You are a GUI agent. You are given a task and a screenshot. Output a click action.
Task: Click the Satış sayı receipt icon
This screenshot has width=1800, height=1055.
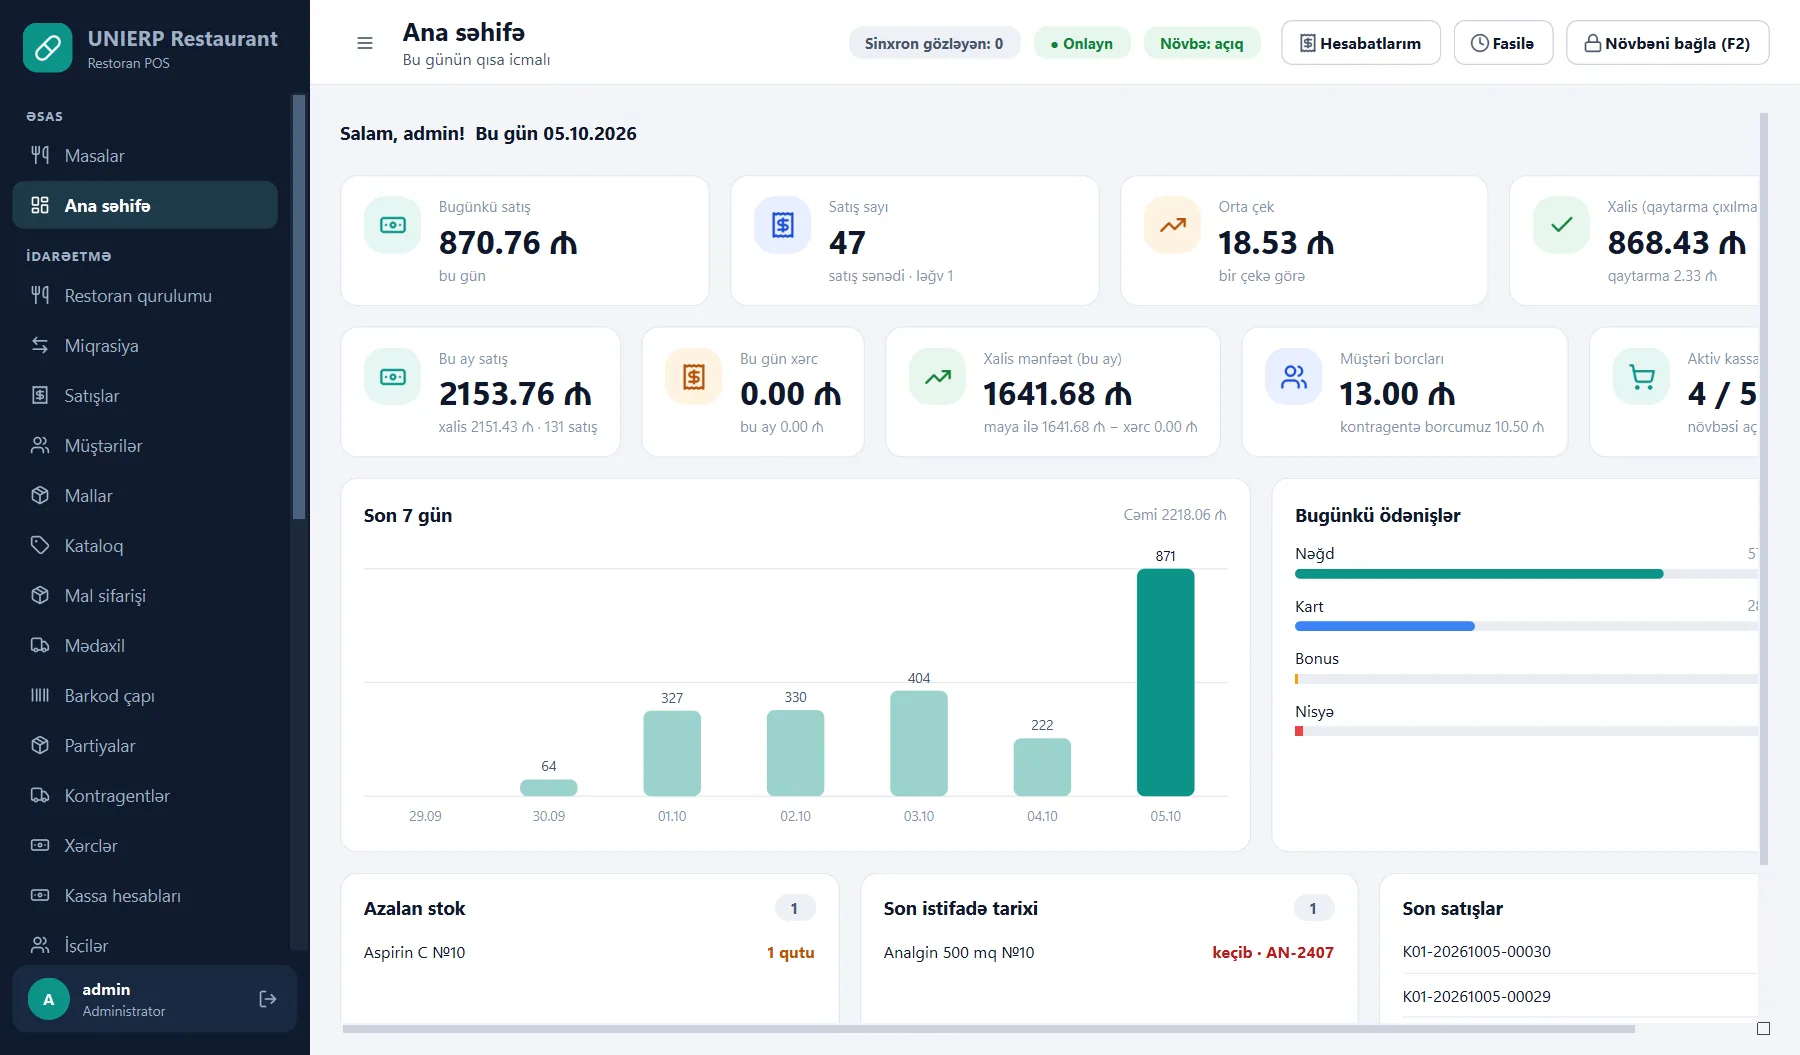783,225
